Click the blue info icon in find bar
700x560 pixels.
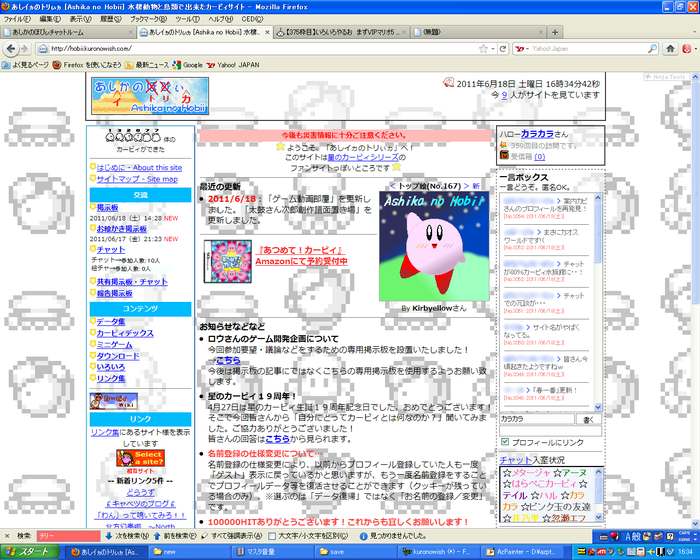(363, 536)
